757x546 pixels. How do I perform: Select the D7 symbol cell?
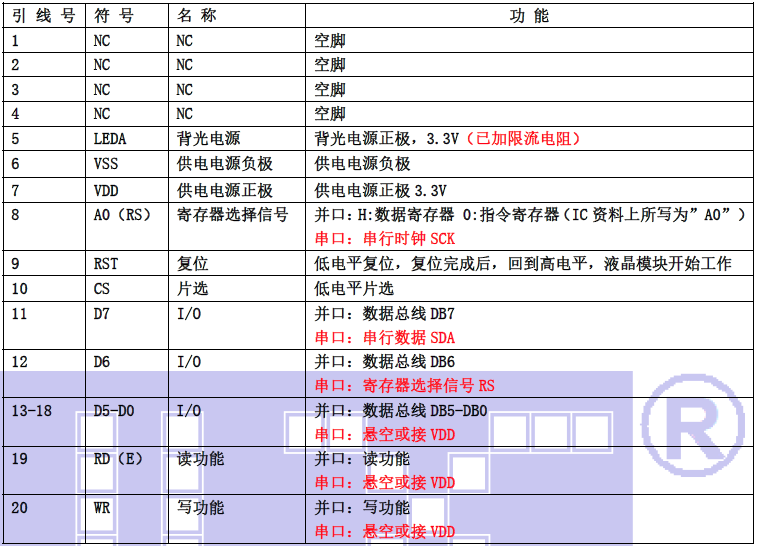click(x=101, y=314)
